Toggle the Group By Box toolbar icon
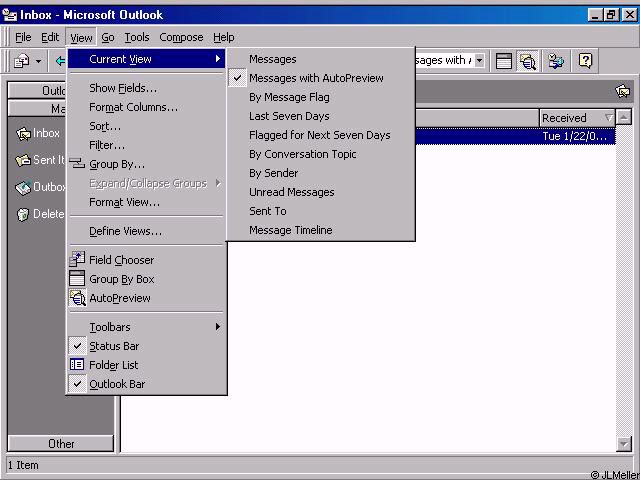Viewport: 640px width, 480px height. point(504,61)
